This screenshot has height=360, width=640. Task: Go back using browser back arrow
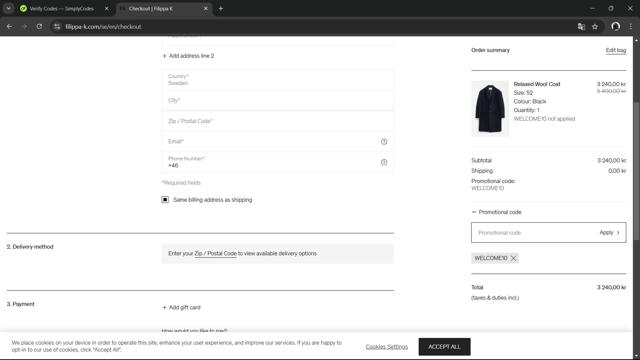pos(9,27)
